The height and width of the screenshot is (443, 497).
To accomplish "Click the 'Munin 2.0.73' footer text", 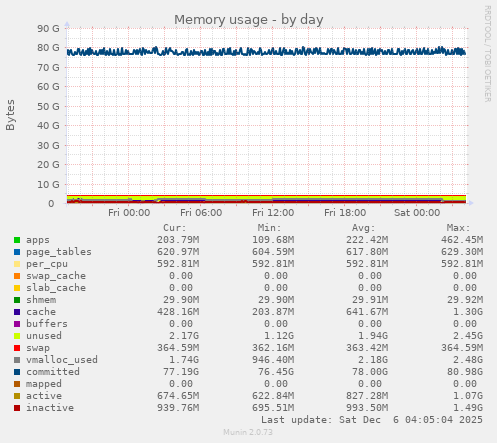I will coord(248,432).
